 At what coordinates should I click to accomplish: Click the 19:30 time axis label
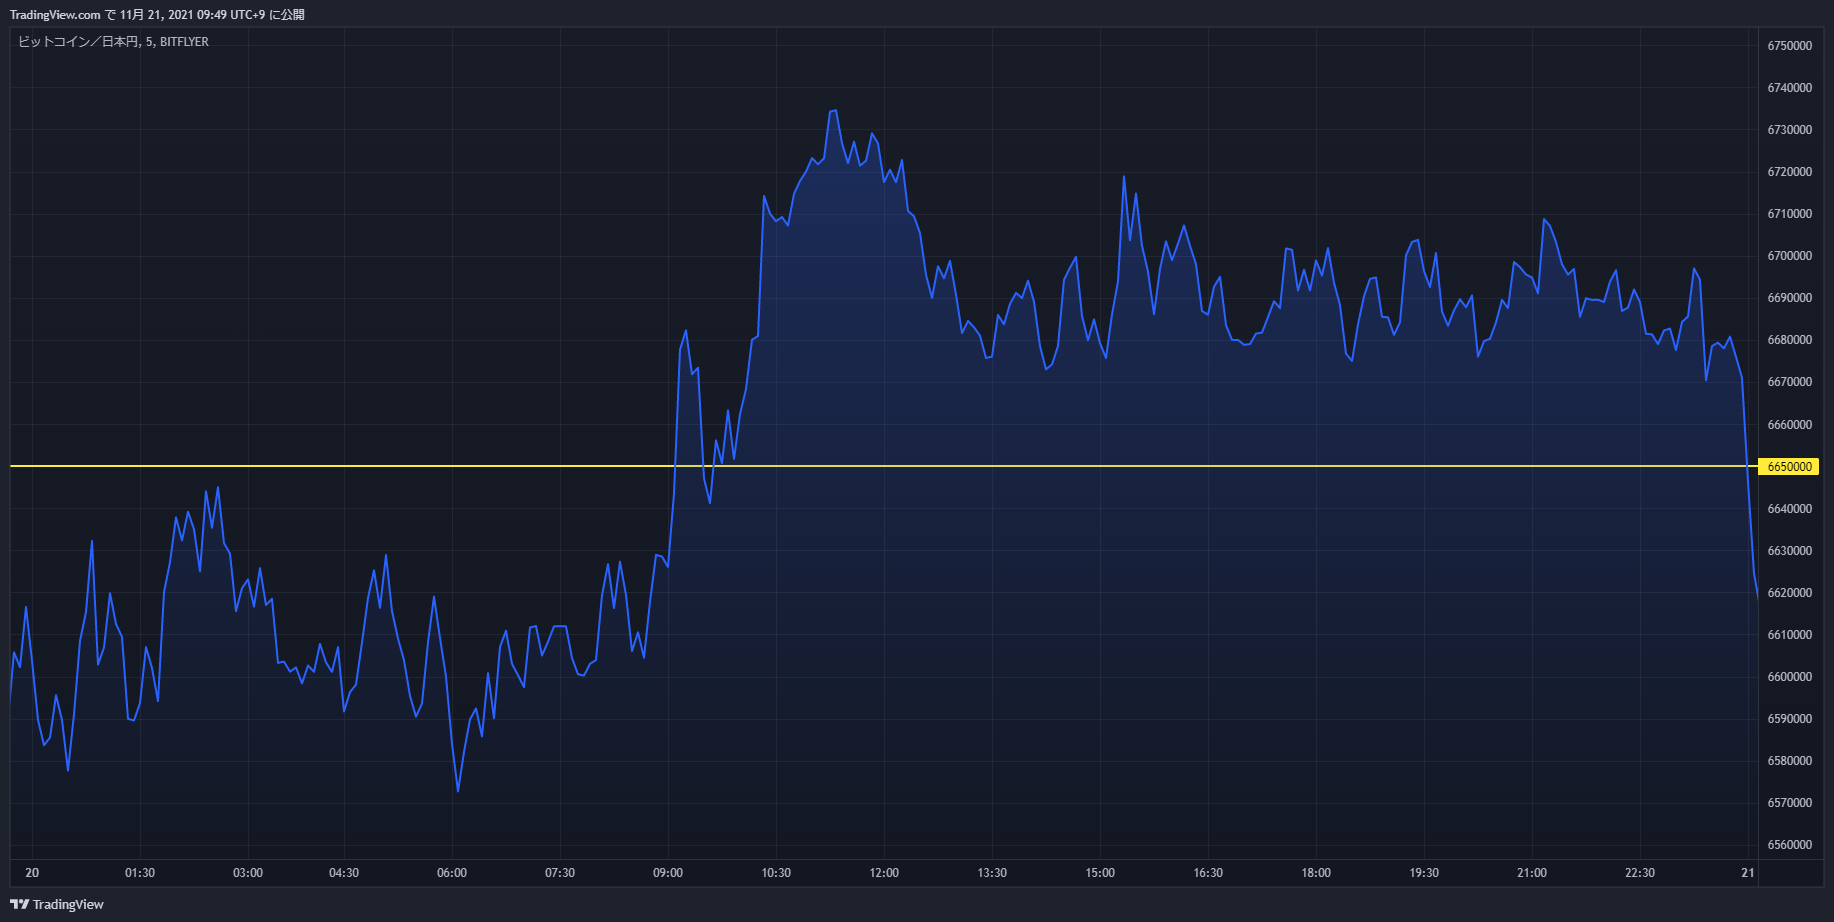(x=1424, y=873)
